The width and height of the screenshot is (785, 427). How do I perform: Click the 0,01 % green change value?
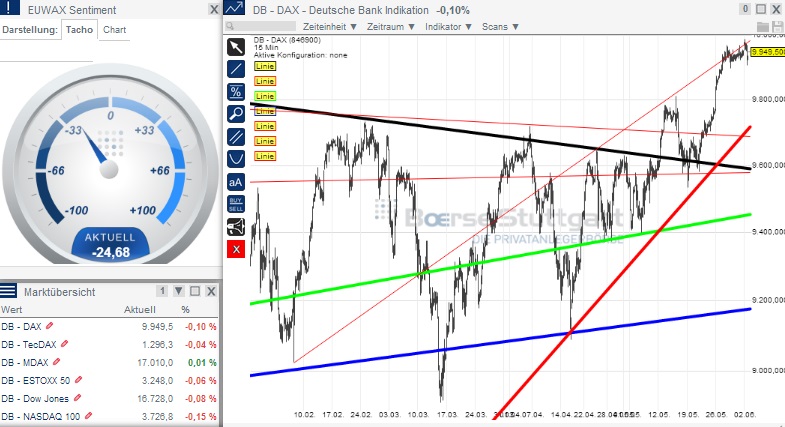point(202,362)
